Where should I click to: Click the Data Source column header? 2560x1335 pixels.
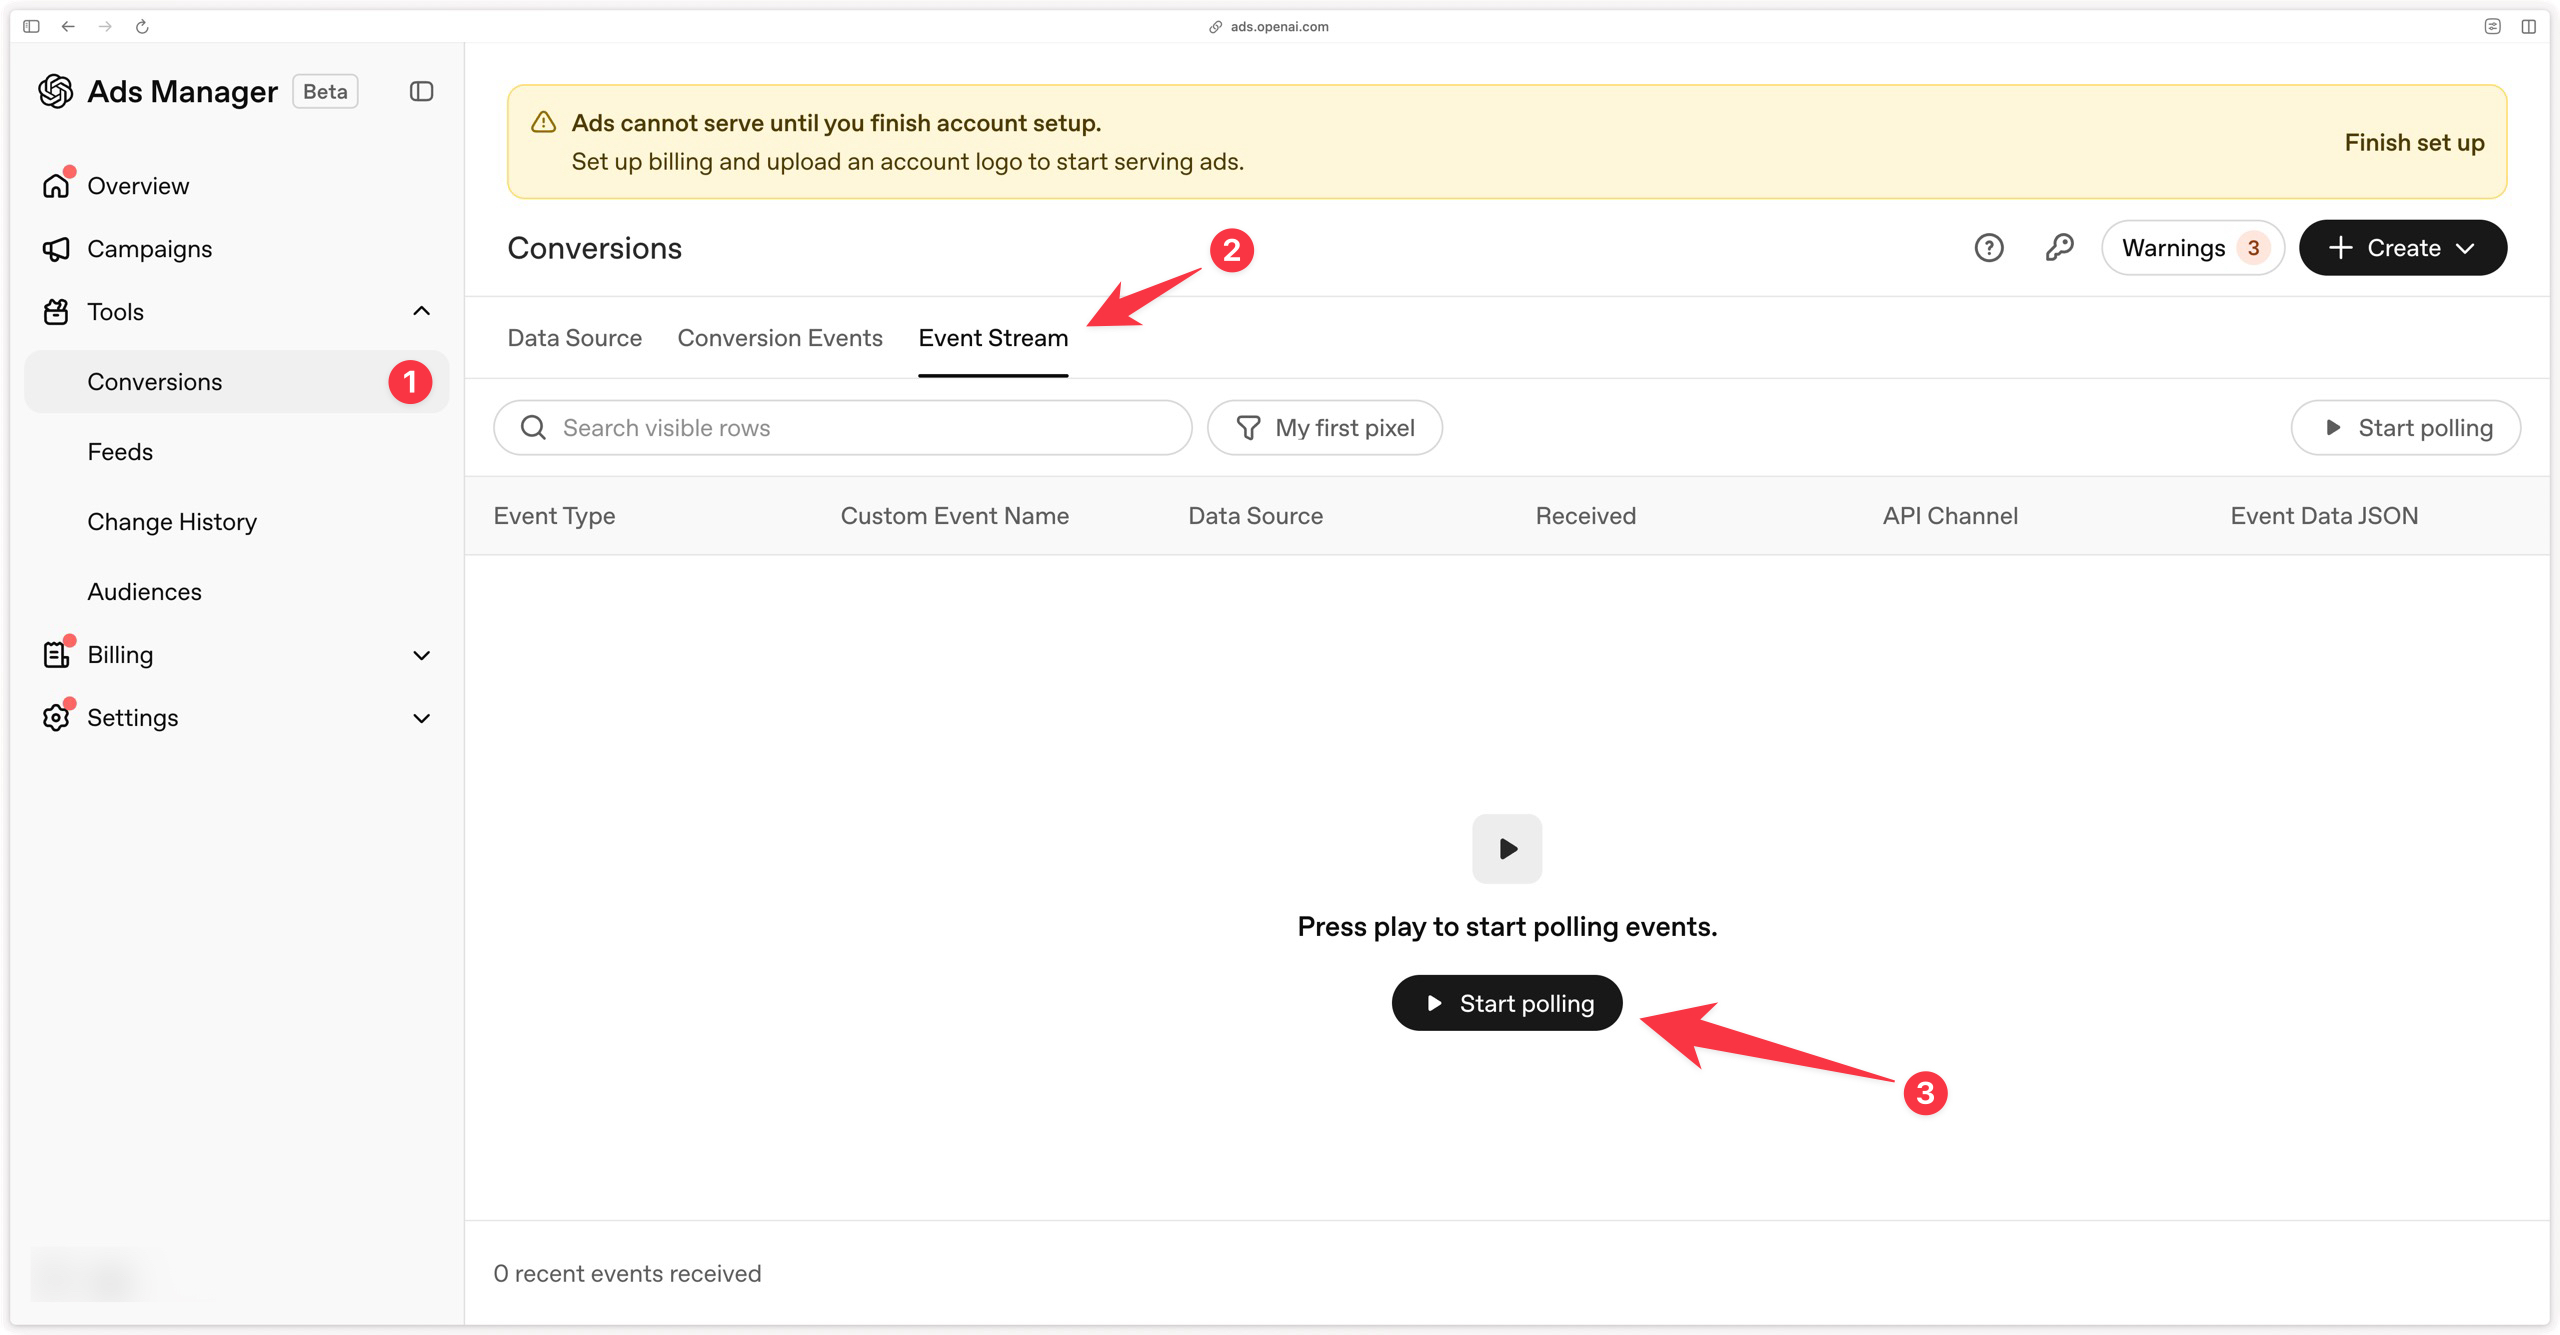pyautogui.click(x=1255, y=516)
